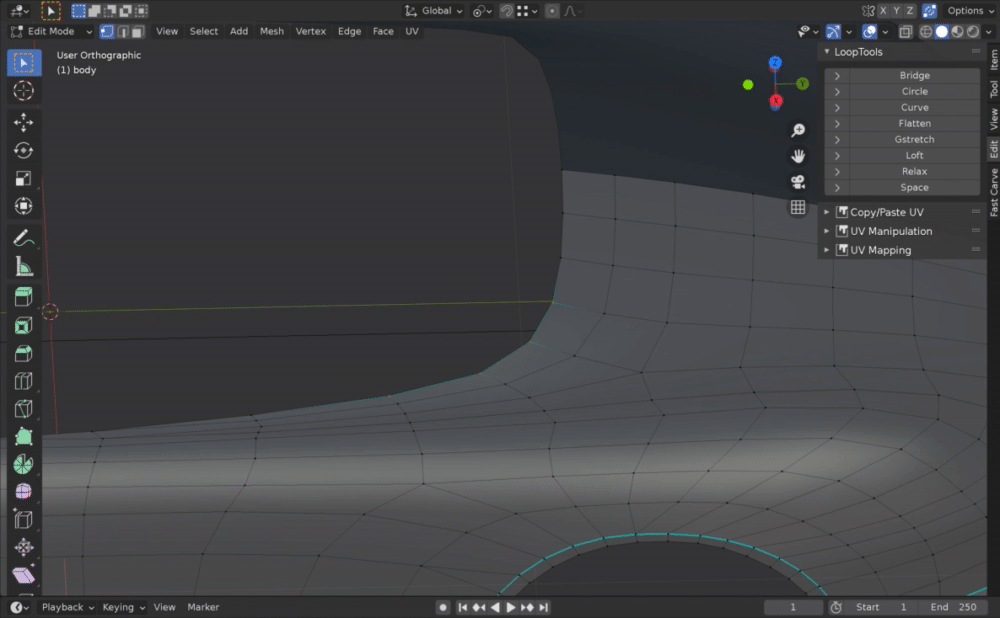Select the Extrude Region tool
The image size is (1000, 618).
[x=24, y=297]
